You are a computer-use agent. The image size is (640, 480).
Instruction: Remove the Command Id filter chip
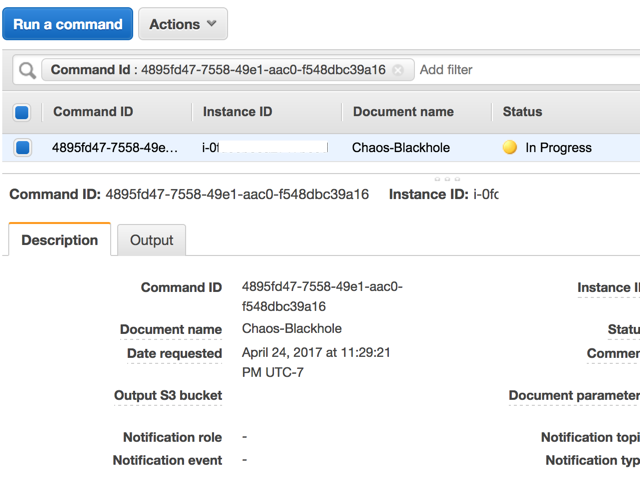(x=398, y=70)
